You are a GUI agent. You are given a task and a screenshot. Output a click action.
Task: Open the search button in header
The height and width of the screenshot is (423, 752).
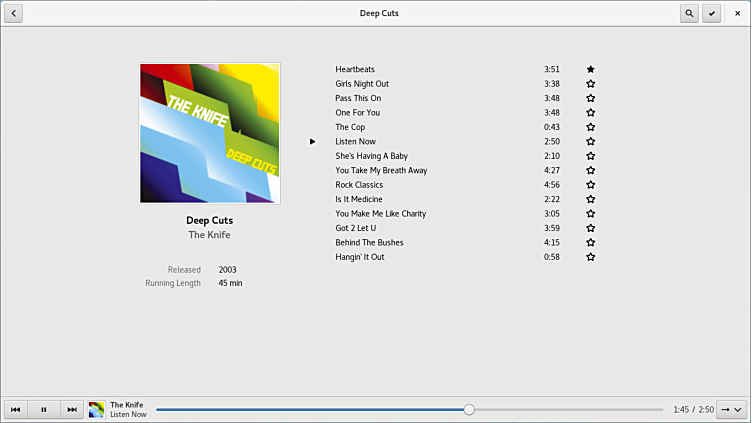click(x=689, y=13)
